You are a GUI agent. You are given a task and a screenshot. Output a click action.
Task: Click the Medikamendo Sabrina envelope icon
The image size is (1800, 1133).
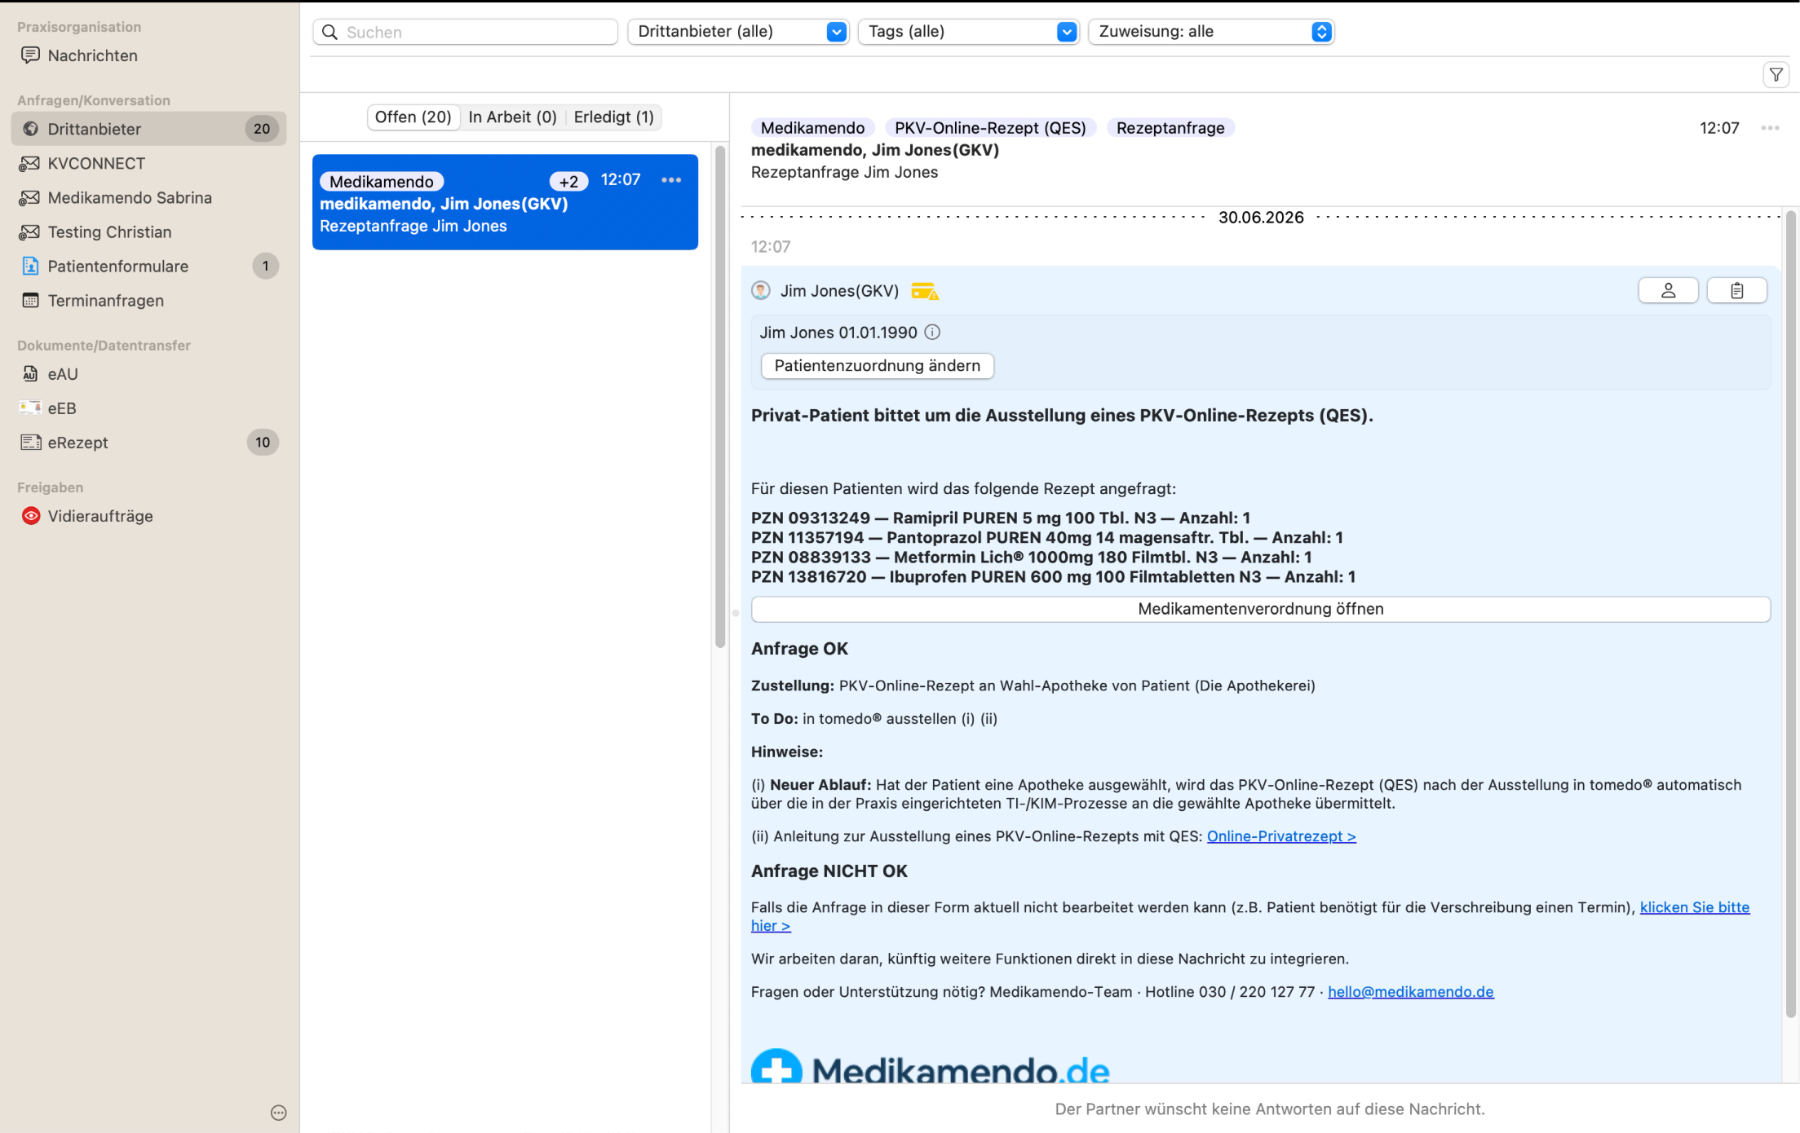(x=30, y=197)
